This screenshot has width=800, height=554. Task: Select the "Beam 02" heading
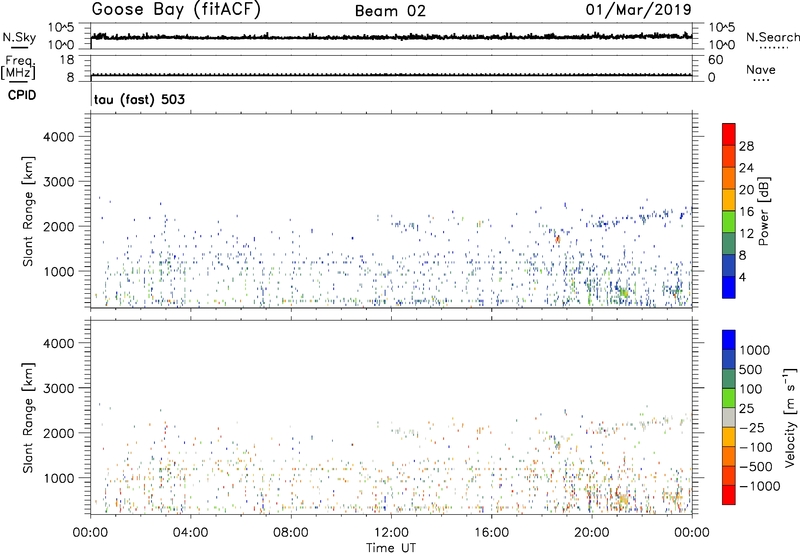point(390,11)
